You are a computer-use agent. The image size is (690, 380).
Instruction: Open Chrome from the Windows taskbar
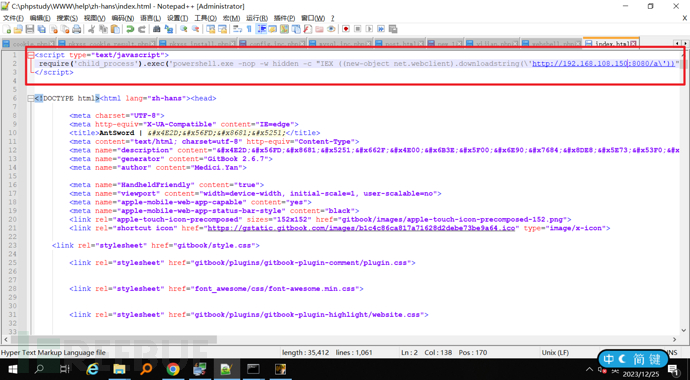click(x=173, y=369)
